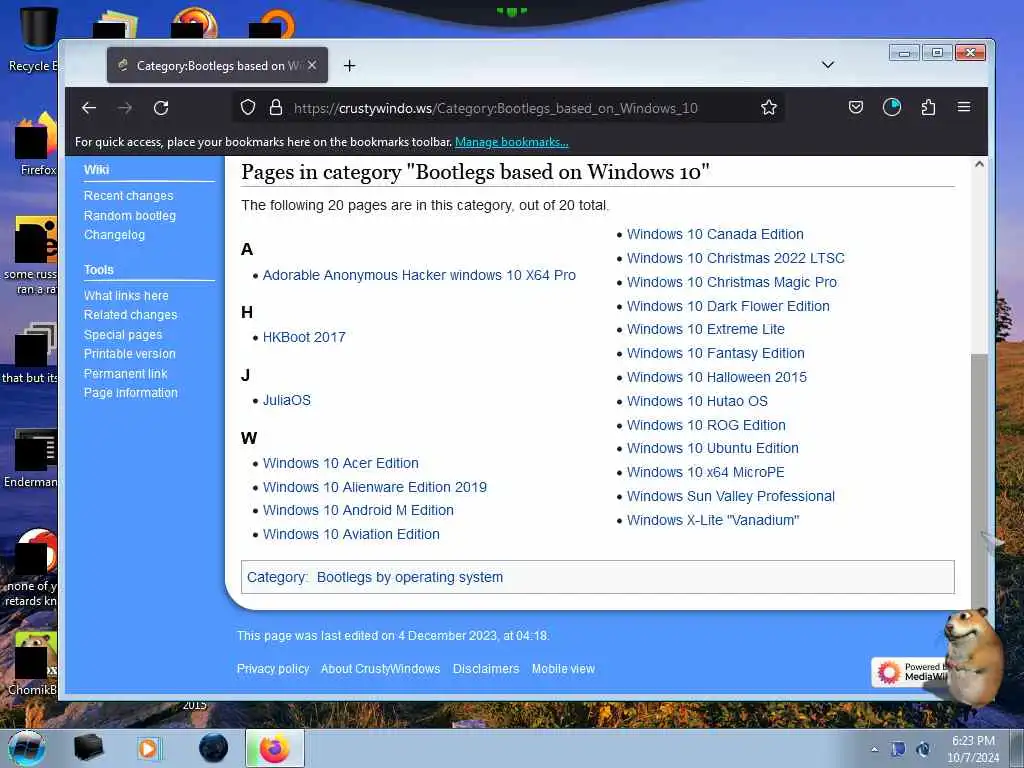
Task: Open the Manage bookmarks link
Action: 511,142
